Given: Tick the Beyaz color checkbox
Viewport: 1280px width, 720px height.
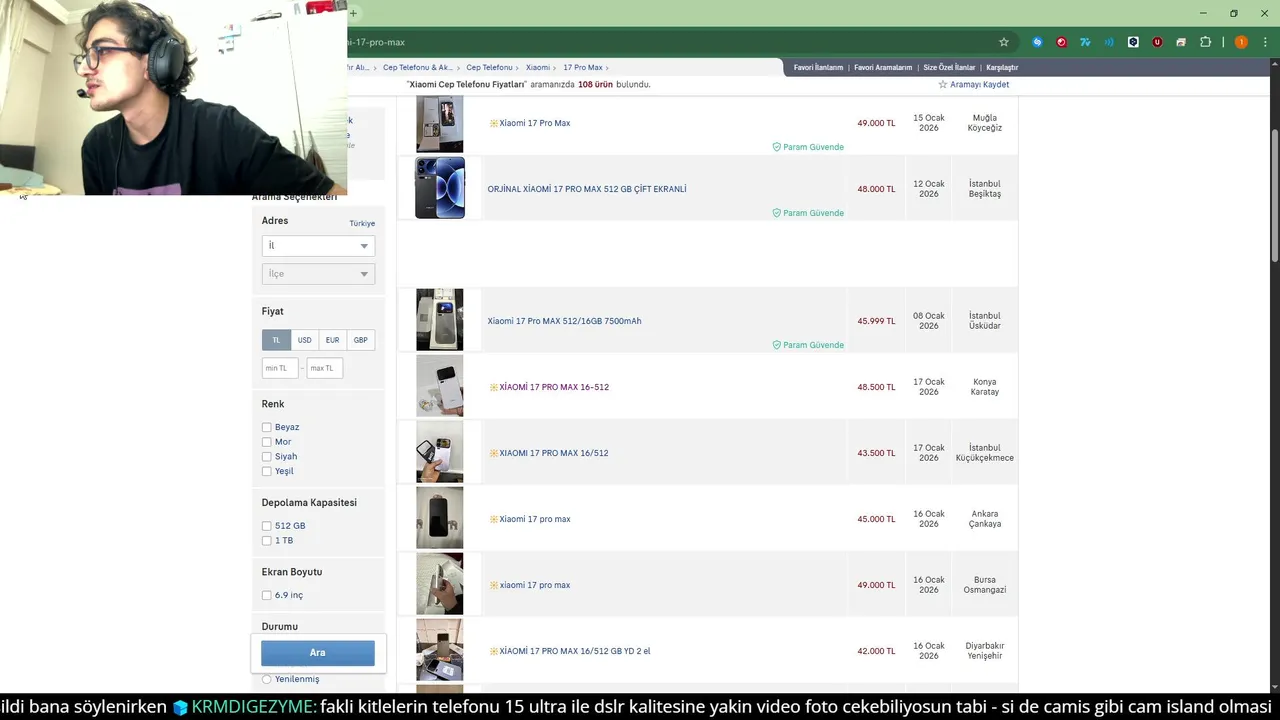Looking at the screenshot, I should click(x=267, y=427).
